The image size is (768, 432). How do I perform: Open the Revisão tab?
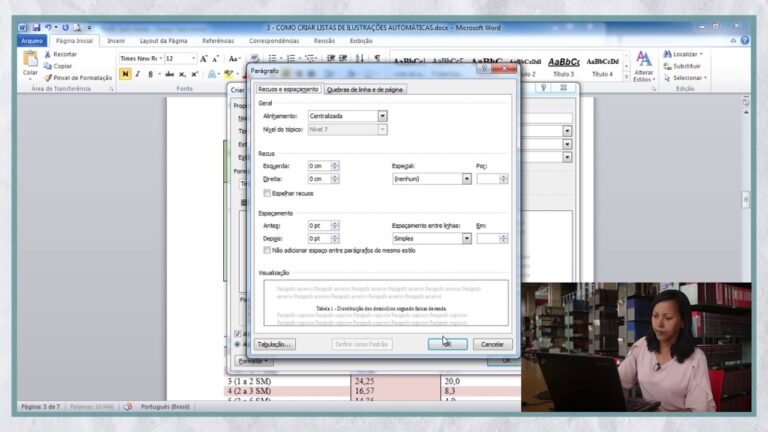324,41
